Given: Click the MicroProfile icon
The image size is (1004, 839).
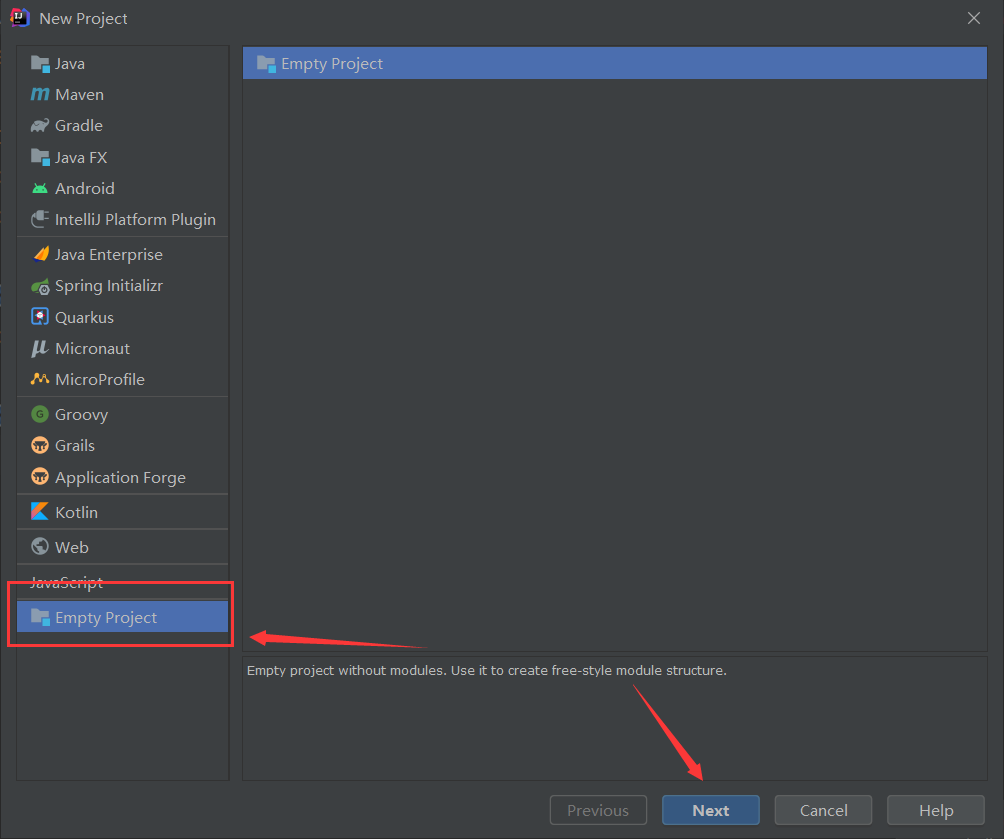Looking at the screenshot, I should [40, 379].
